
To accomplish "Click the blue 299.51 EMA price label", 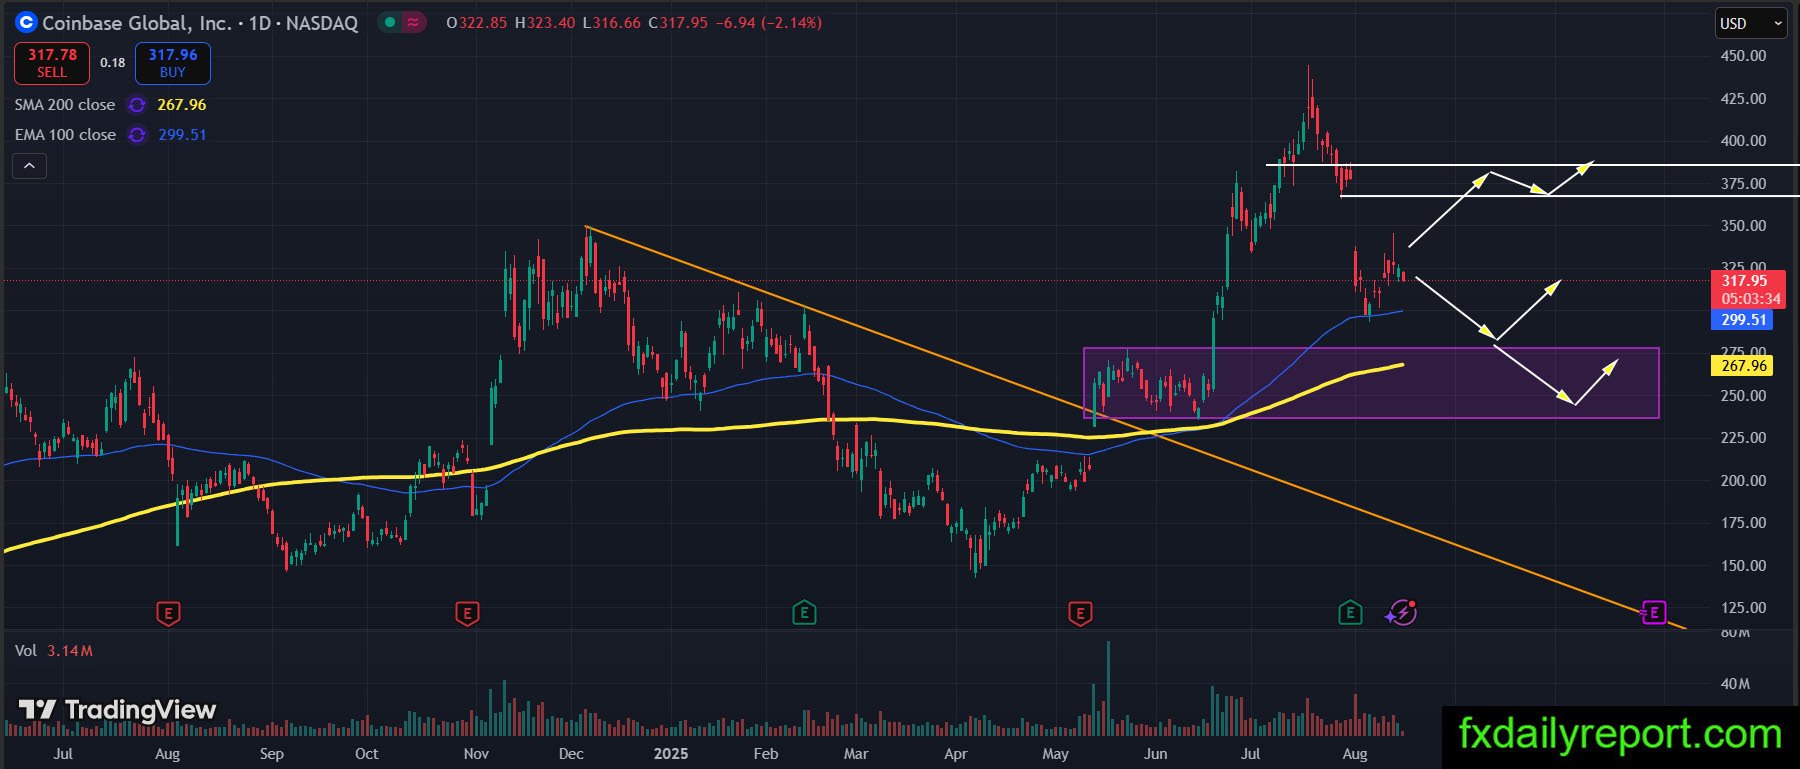I will [1744, 320].
